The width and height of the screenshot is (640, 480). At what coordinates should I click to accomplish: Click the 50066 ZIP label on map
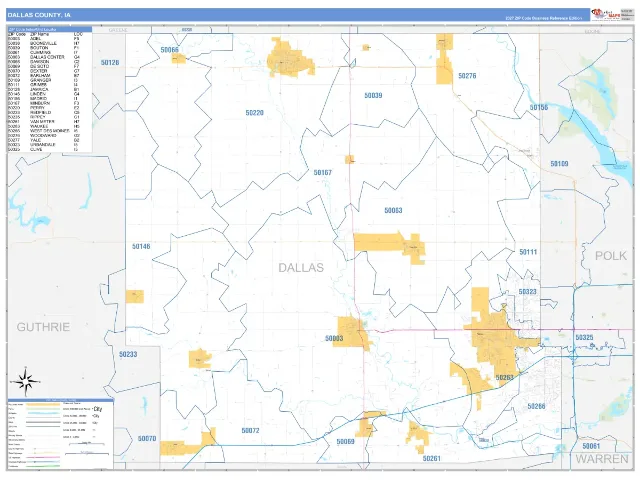169,50
